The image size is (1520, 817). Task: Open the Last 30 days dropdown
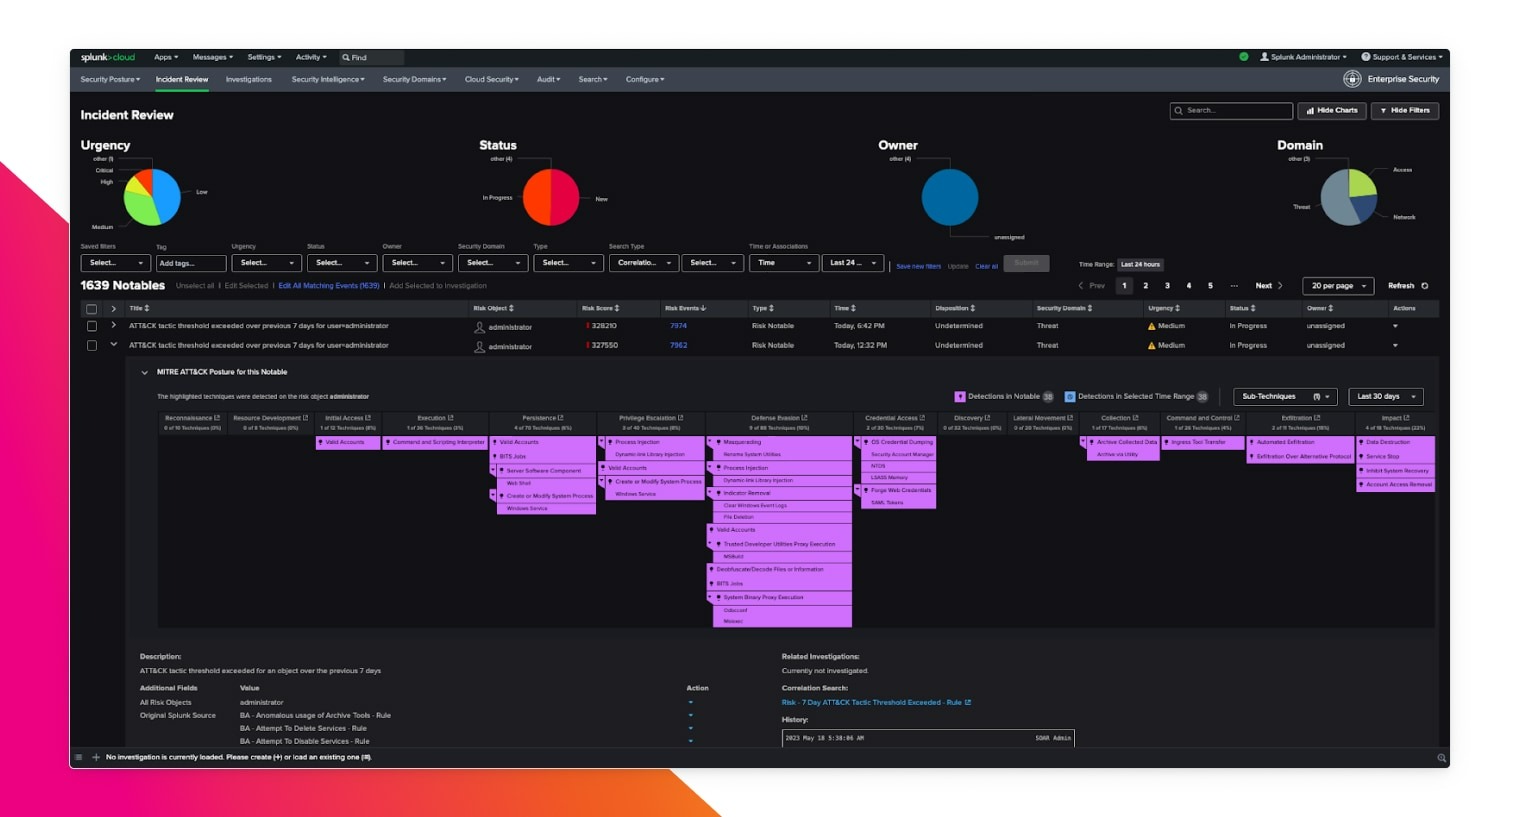(1385, 397)
